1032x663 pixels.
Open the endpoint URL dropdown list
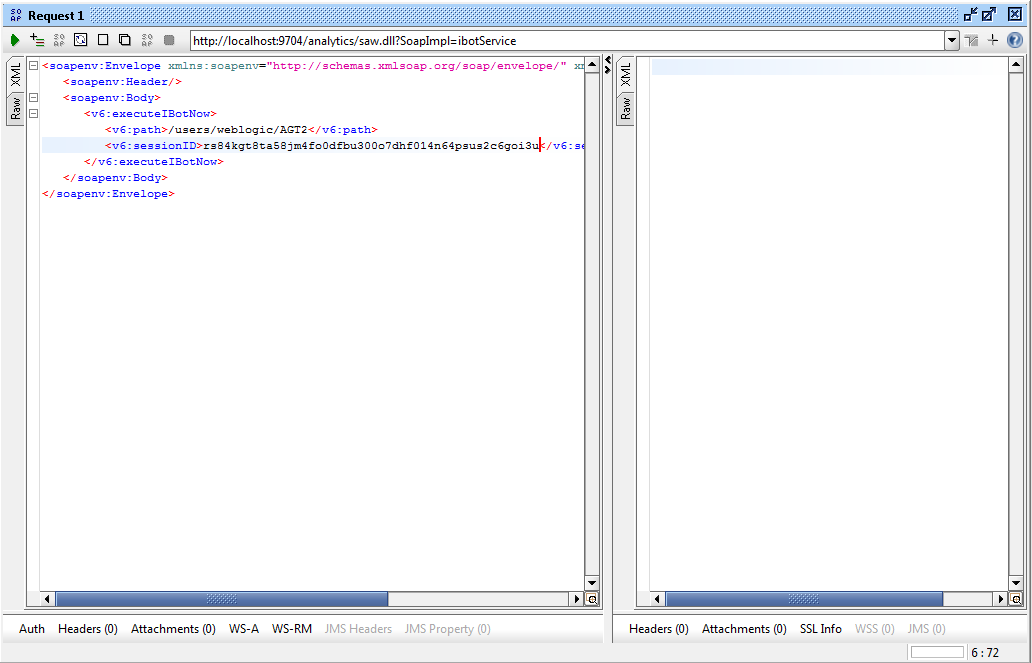952,41
